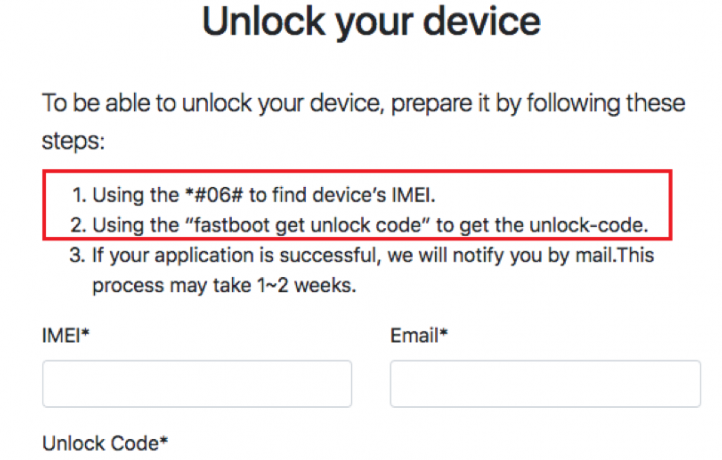Focus the Email input field

[545, 384]
